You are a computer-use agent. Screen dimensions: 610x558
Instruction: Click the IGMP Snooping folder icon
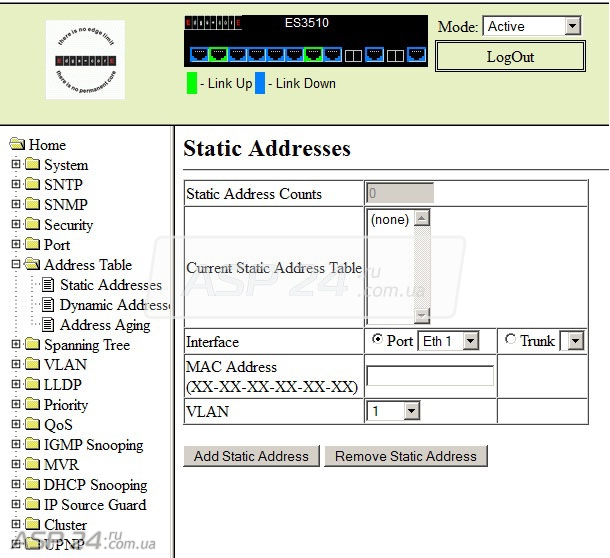[x=32, y=444]
